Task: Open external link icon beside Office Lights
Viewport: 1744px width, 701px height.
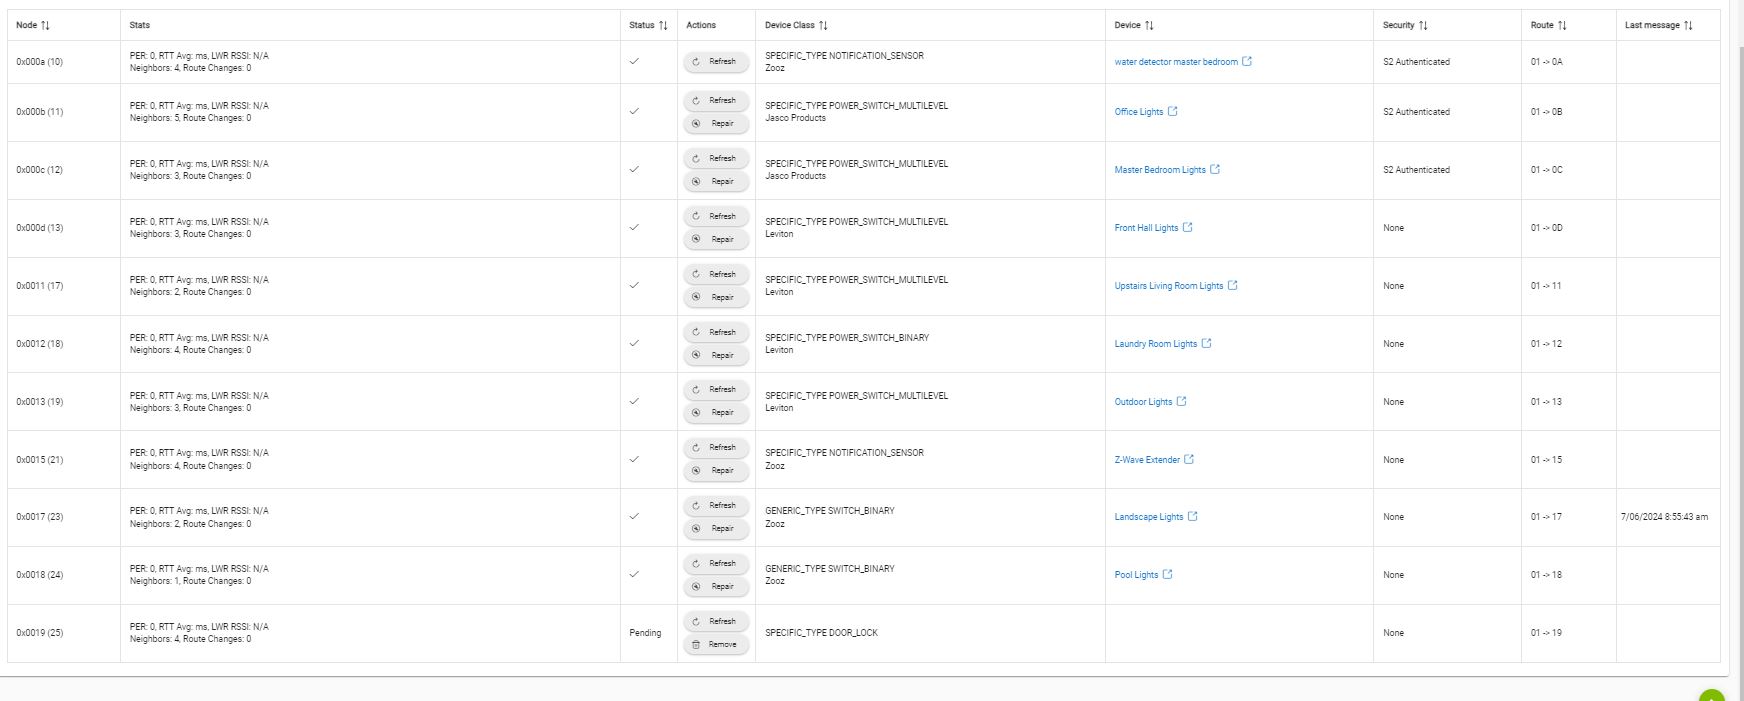Action: click(x=1173, y=112)
